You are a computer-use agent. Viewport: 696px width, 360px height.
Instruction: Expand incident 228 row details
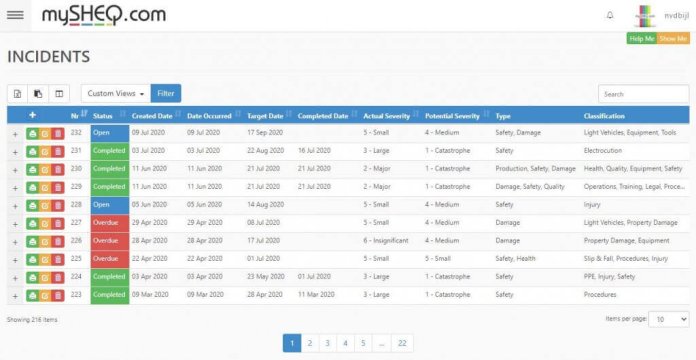(x=15, y=206)
